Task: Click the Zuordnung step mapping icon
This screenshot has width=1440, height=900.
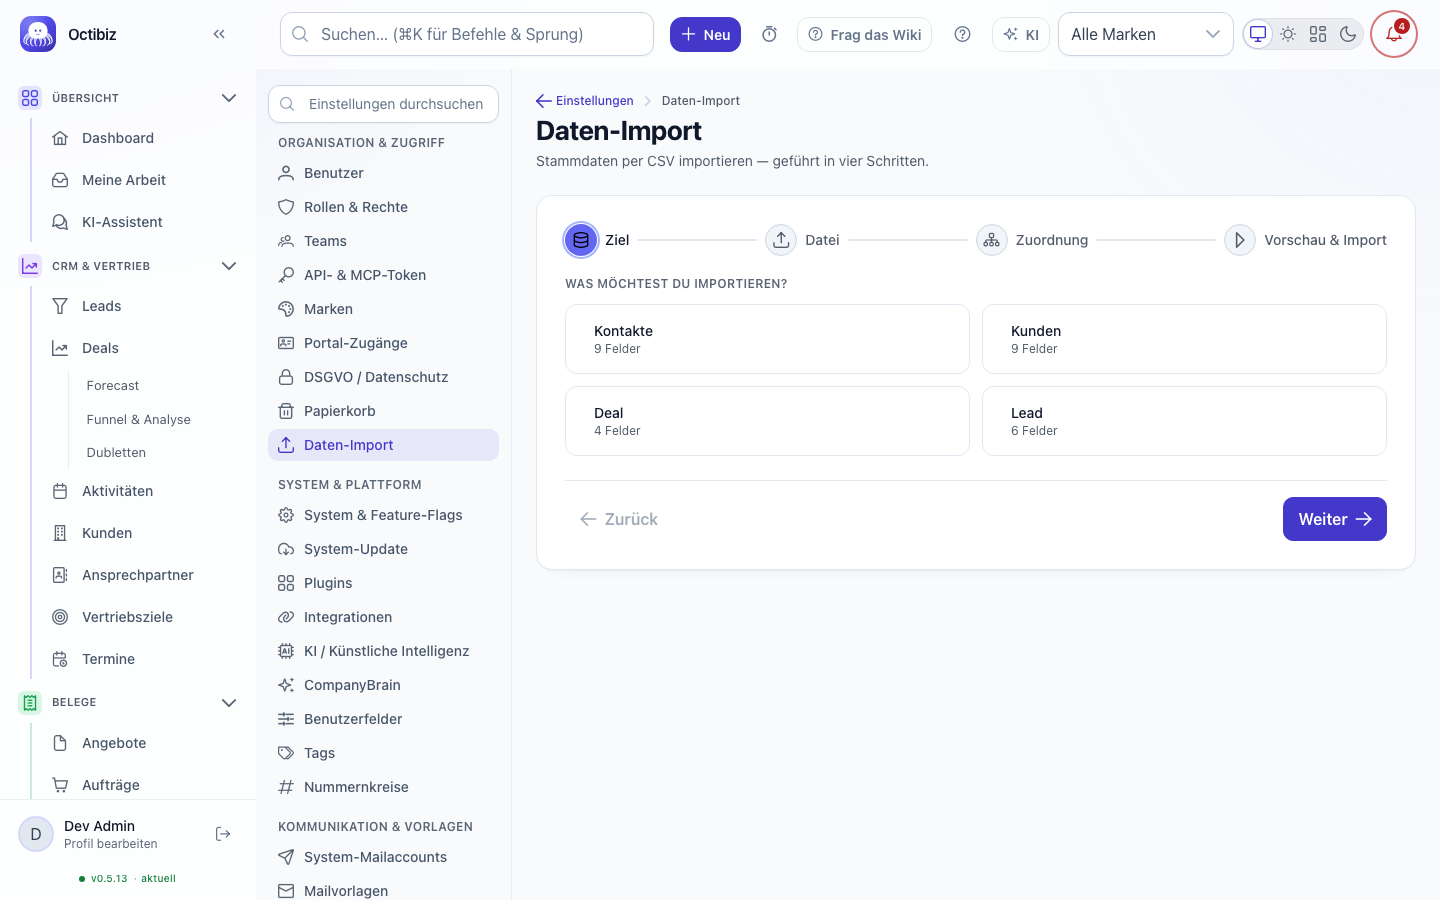Action: (992, 240)
